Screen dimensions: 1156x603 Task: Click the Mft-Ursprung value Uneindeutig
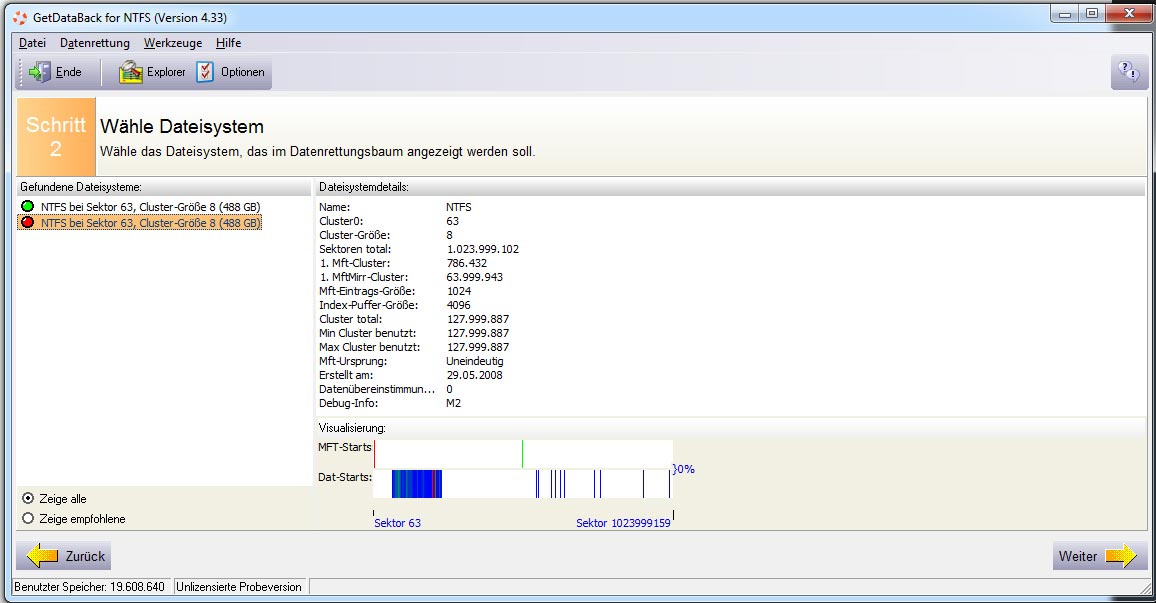(x=475, y=361)
